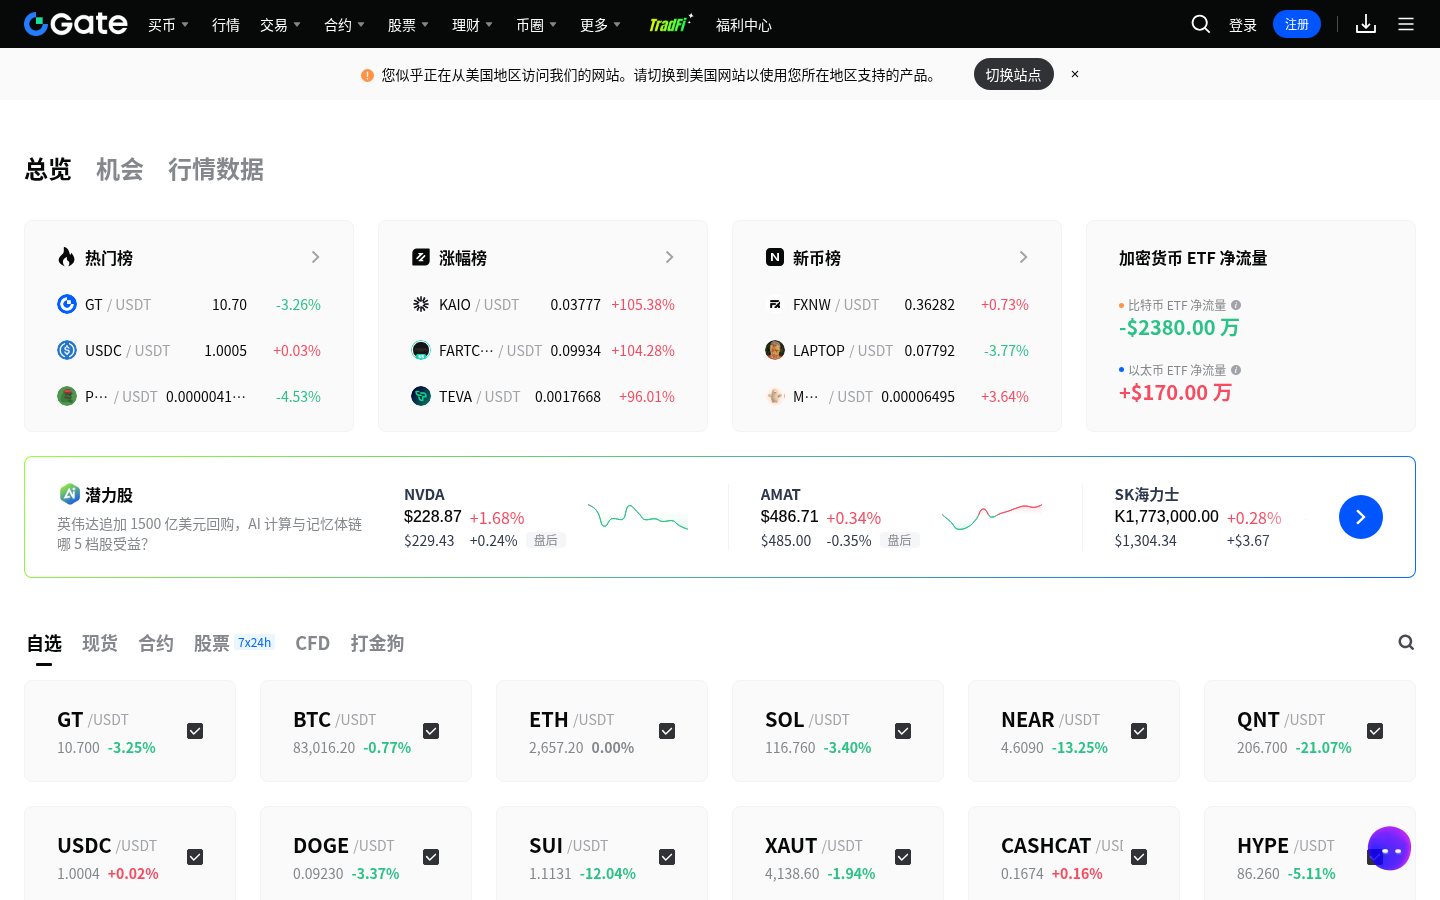Select the 合约 market tab
The width and height of the screenshot is (1440, 900).
click(x=156, y=643)
